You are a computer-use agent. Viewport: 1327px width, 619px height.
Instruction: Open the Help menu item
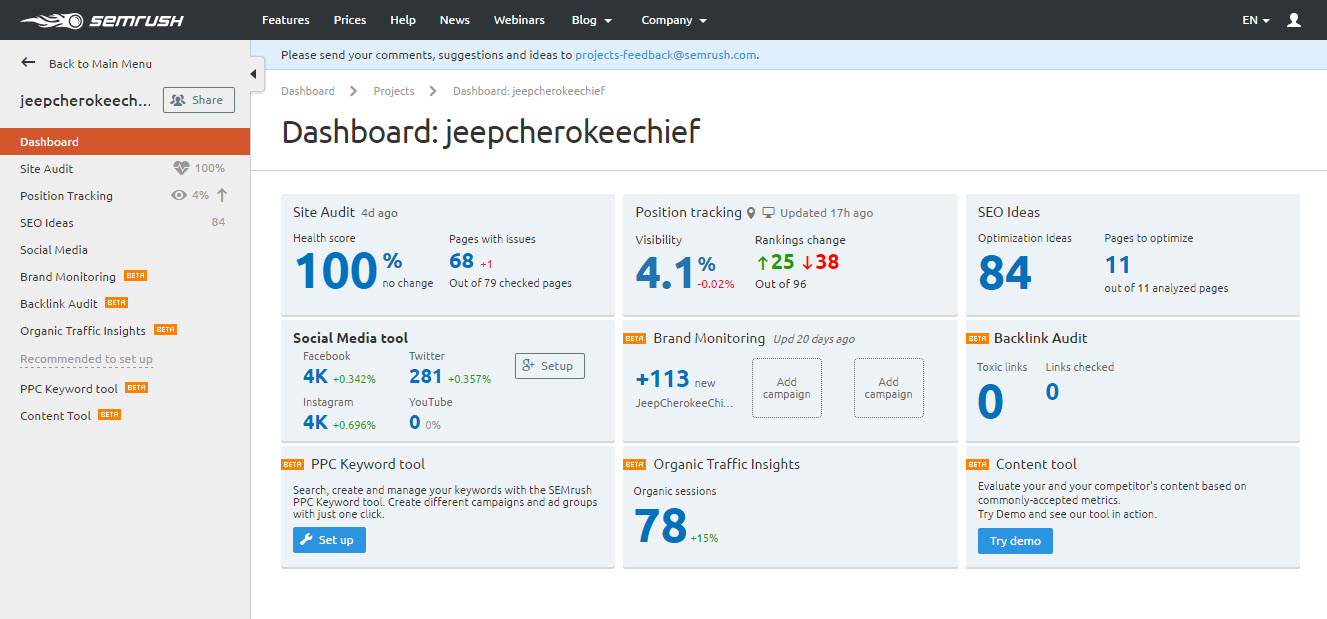click(x=403, y=20)
